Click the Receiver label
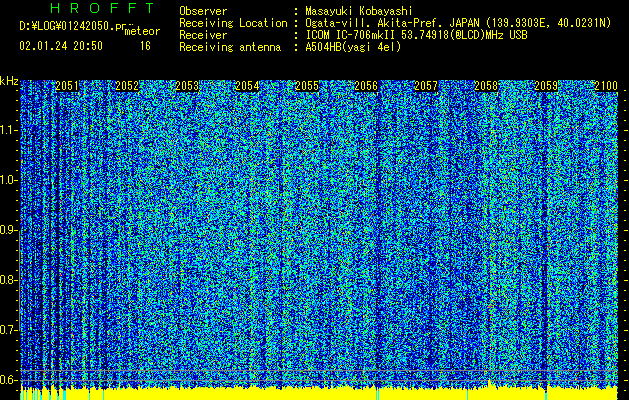 point(203,35)
